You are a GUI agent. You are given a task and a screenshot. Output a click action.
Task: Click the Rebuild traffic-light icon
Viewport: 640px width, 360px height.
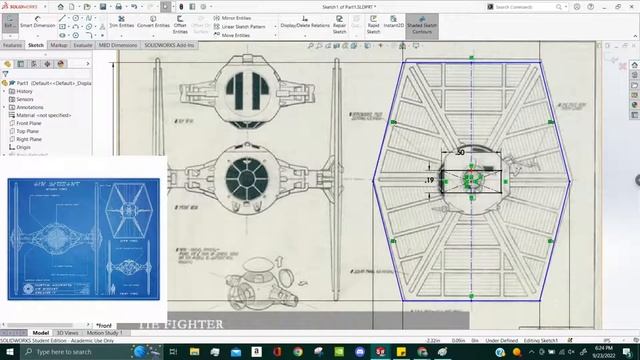[181, 7]
